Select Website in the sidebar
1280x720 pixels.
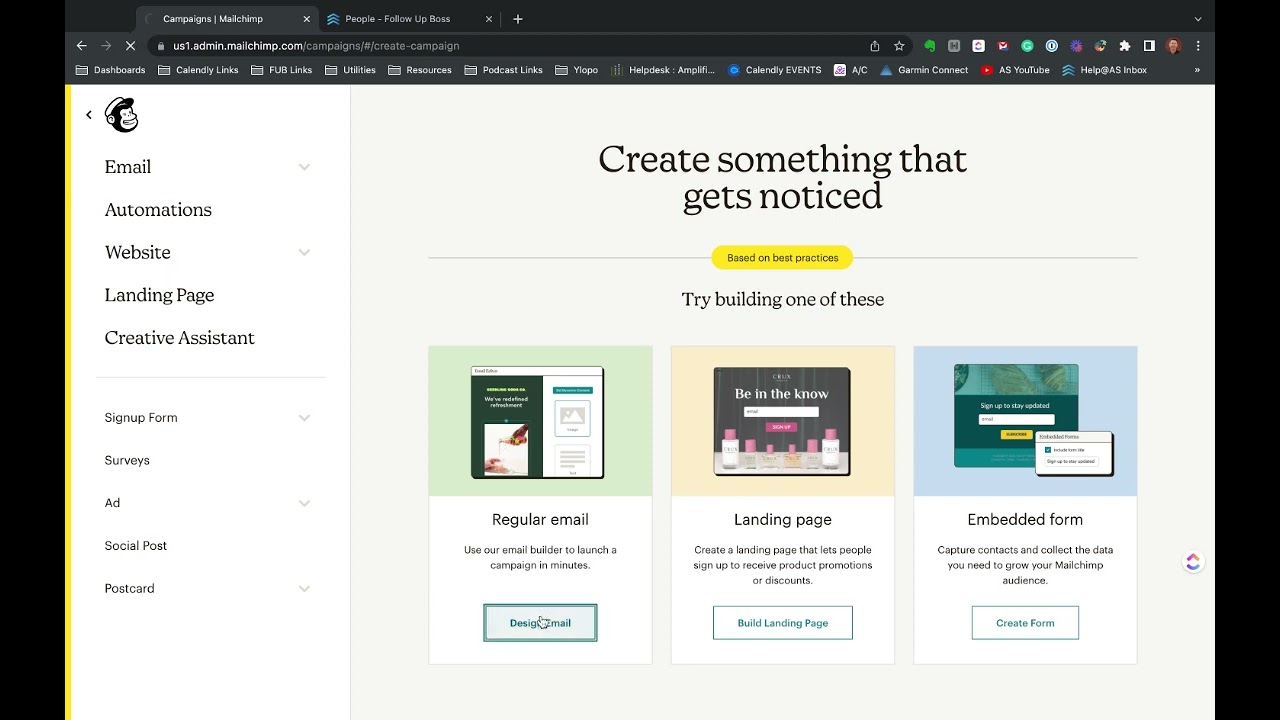pyautogui.click(x=137, y=252)
